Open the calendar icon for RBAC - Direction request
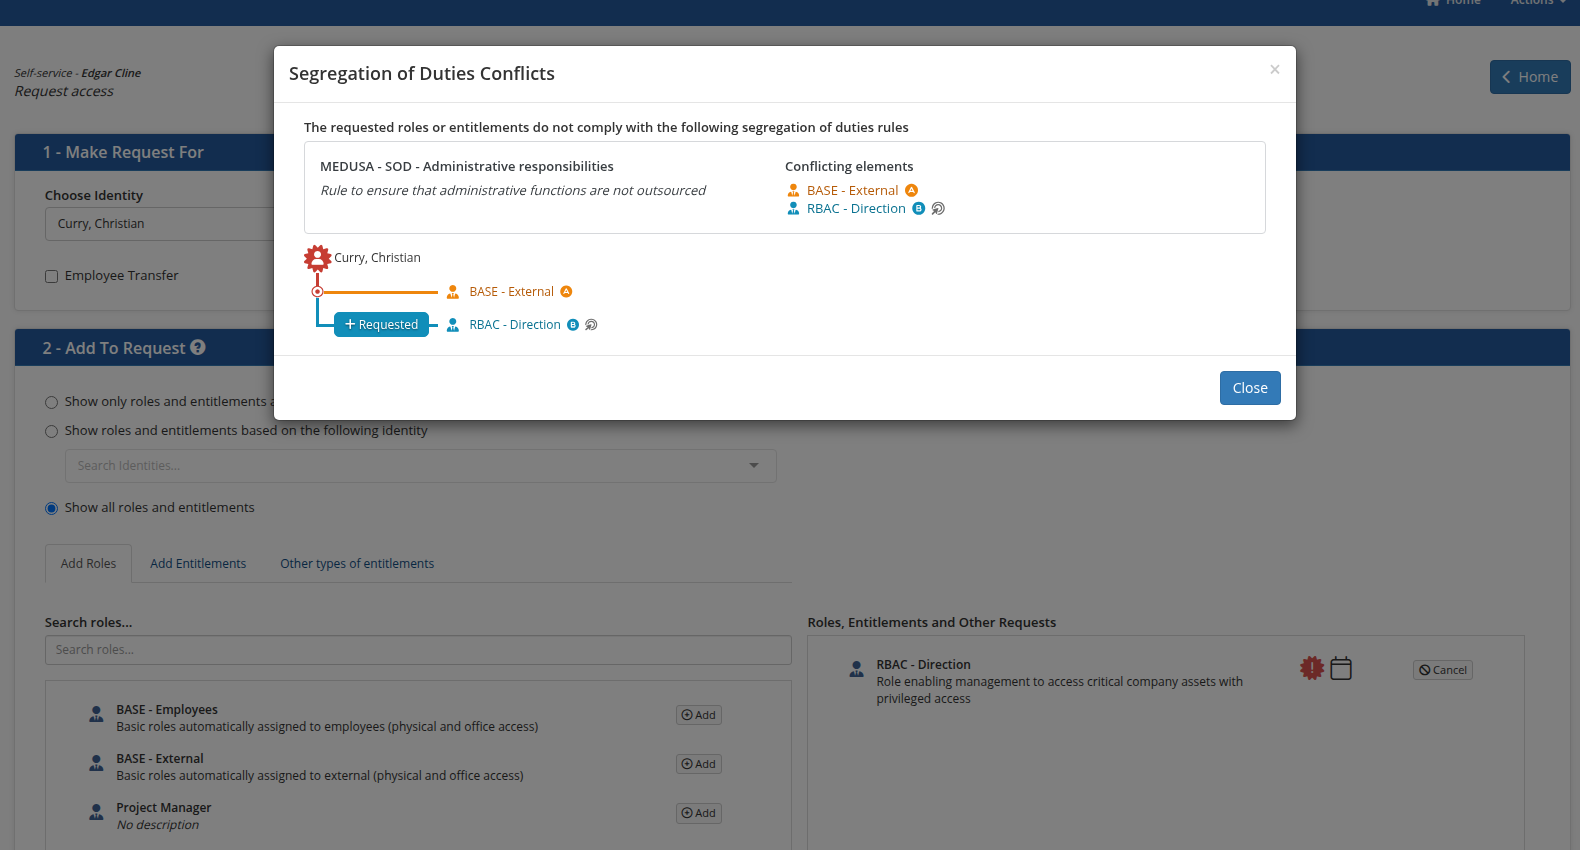This screenshot has width=1580, height=850. tap(1341, 668)
